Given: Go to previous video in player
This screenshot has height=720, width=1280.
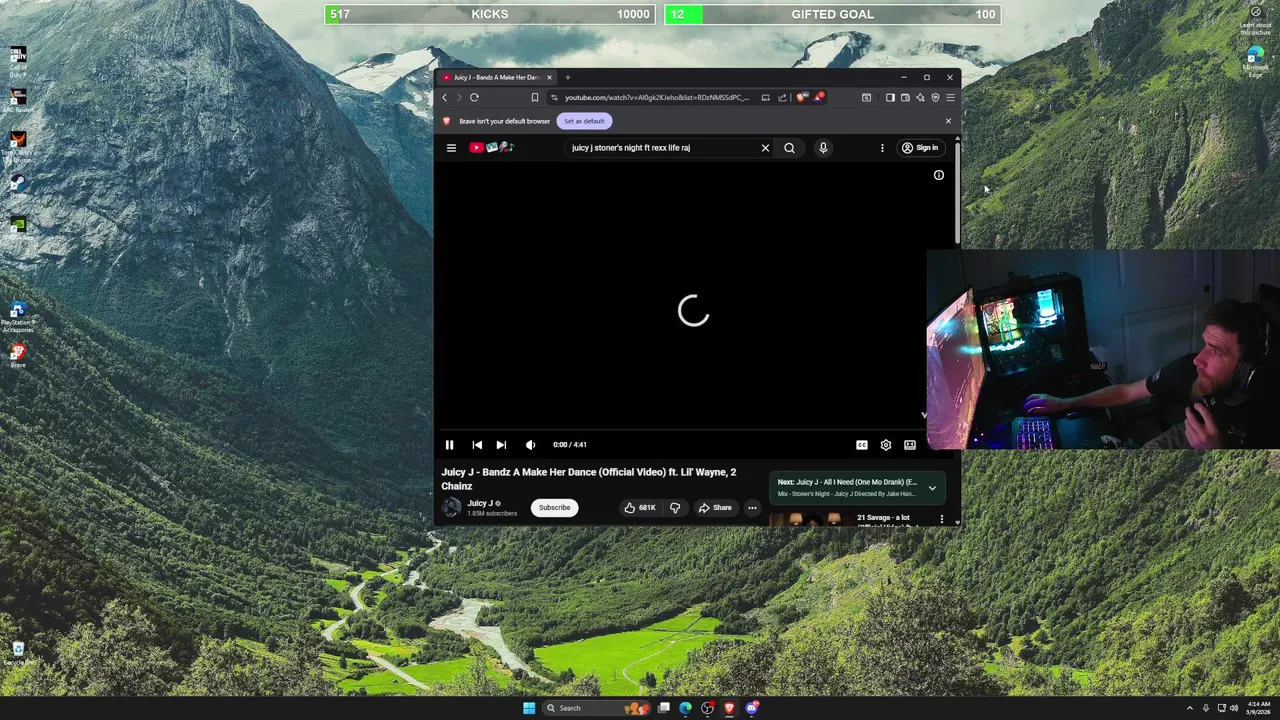Looking at the screenshot, I should coord(477,445).
